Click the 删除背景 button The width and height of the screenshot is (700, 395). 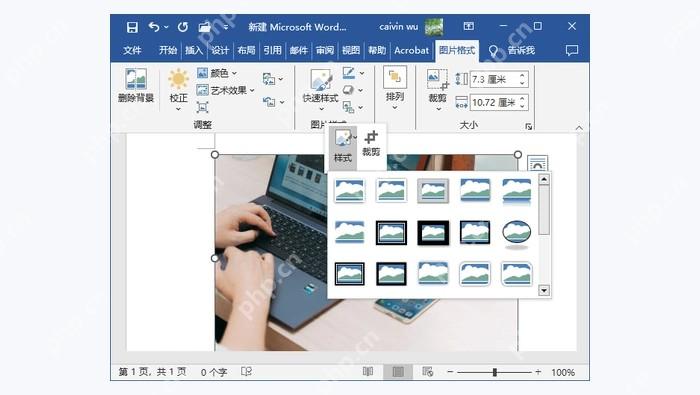tap(136, 85)
